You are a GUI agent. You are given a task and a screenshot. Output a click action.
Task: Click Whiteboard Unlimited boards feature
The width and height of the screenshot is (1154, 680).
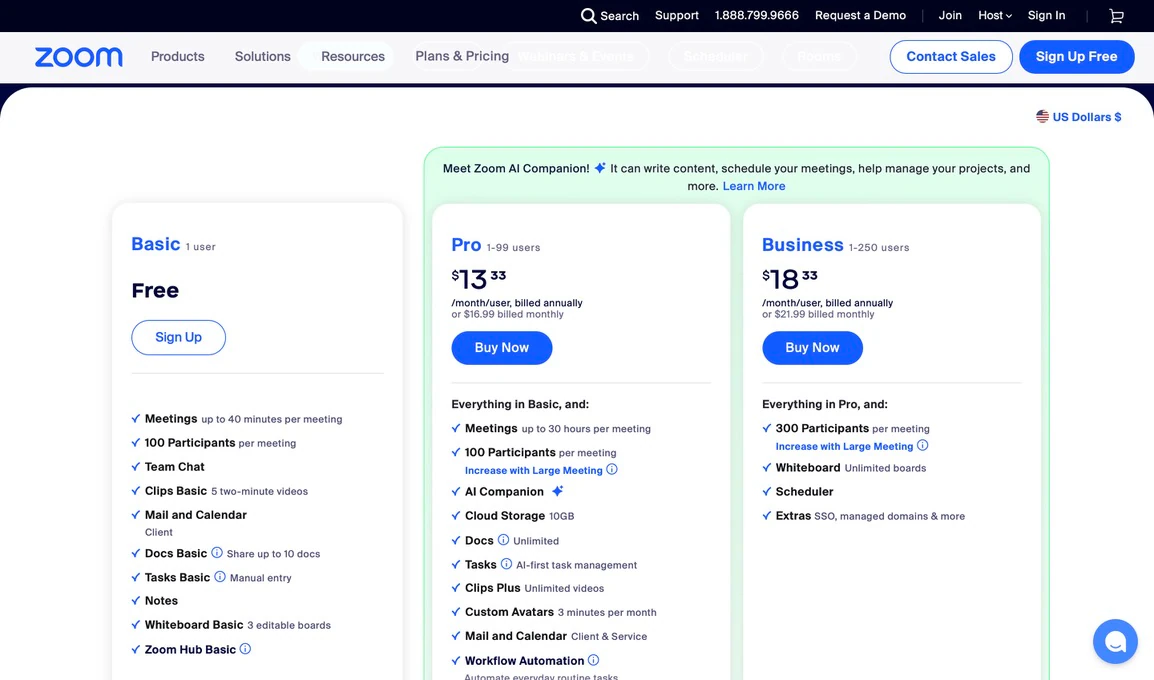pyautogui.click(x=851, y=467)
